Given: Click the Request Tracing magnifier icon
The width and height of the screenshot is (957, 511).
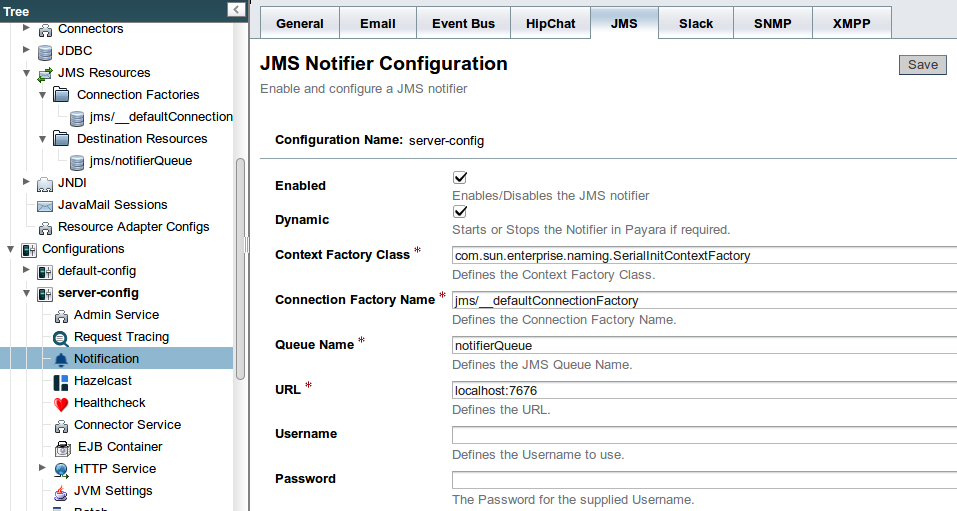Looking at the screenshot, I should [61, 338].
